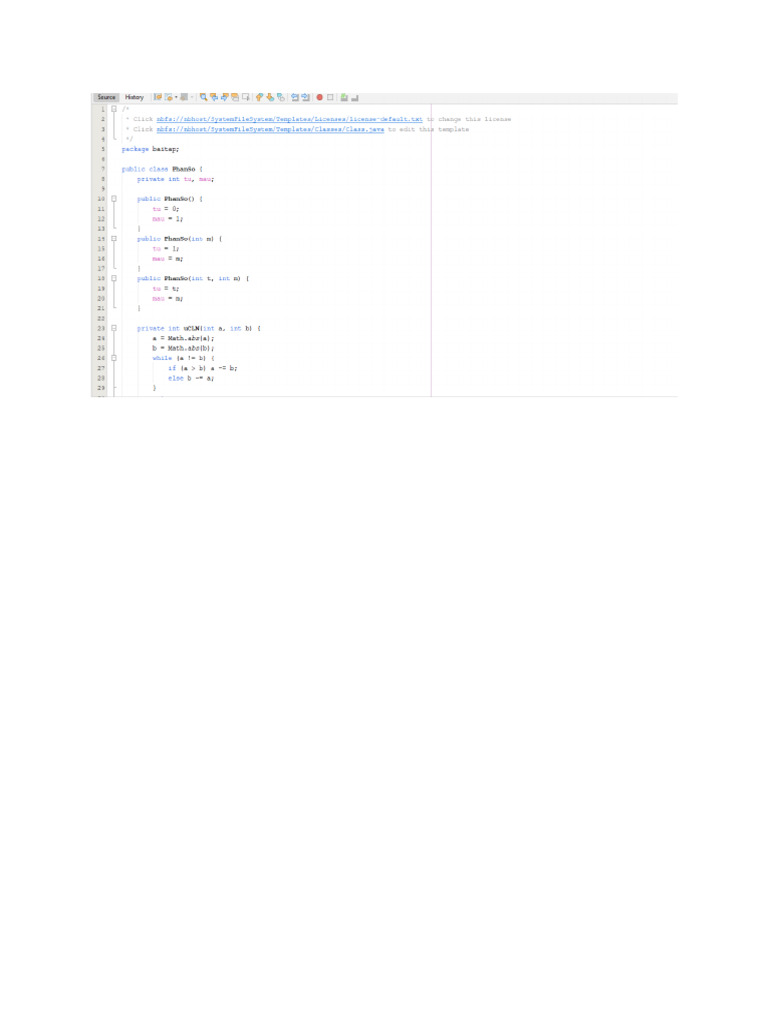The width and height of the screenshot is (768, 1024).
Task: Open the Back navigation history dropdown arrow
Action: tap(176, 97)
